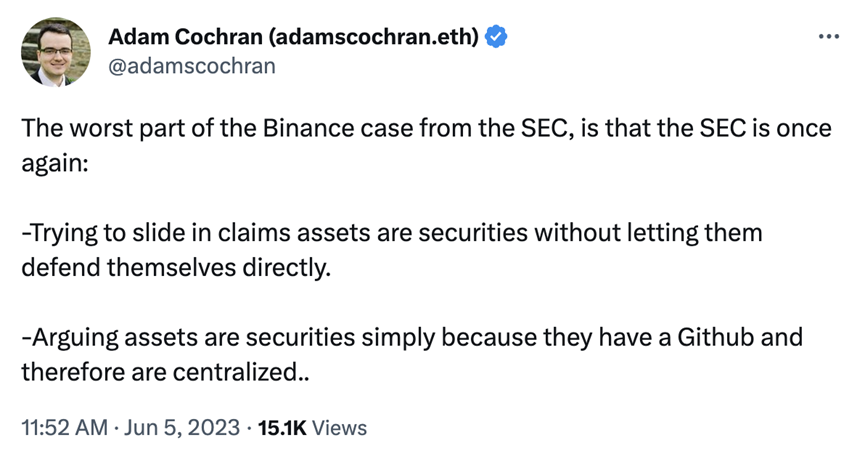View the 15.1K view count
The height and width of the screenshot is (459, 865).
pyautogui.click(x=282, y=428)
